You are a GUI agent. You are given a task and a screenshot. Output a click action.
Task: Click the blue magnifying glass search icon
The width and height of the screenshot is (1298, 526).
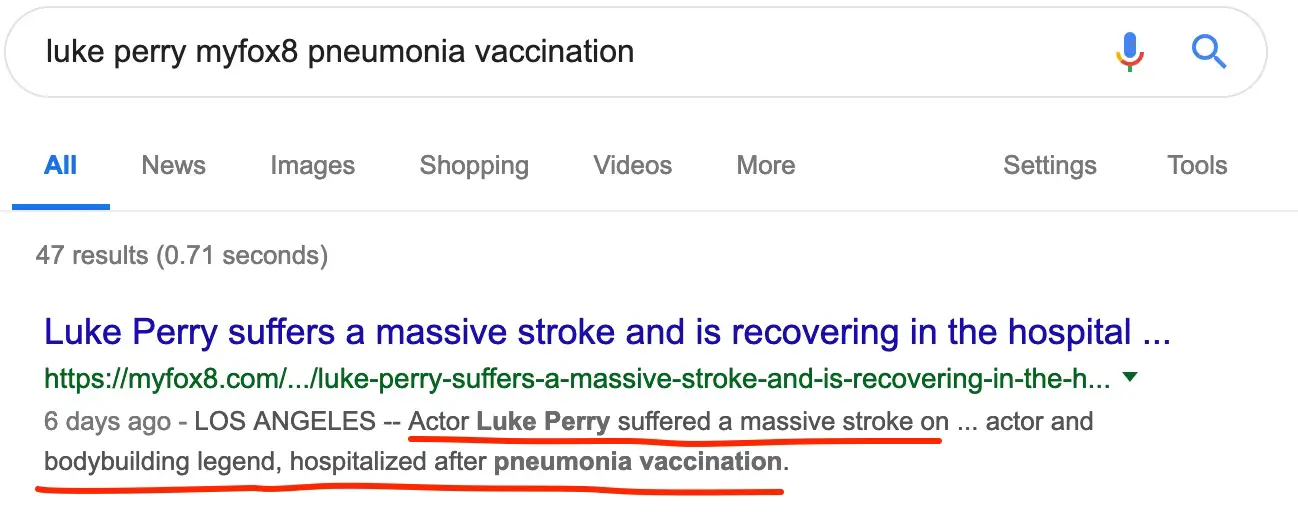point(1209,50)
